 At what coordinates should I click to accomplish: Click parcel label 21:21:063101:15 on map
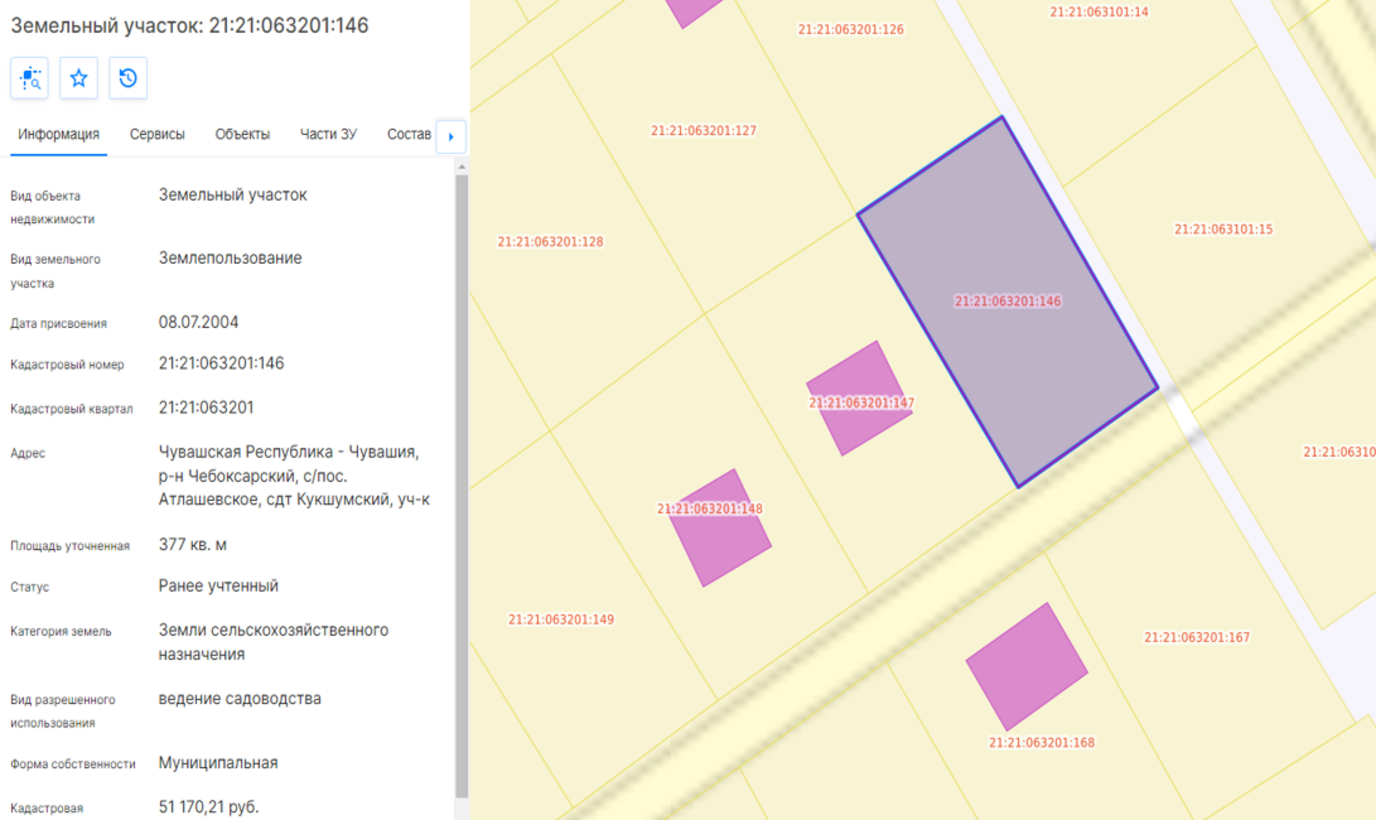pyautogui.click(x=1223, y=229)
